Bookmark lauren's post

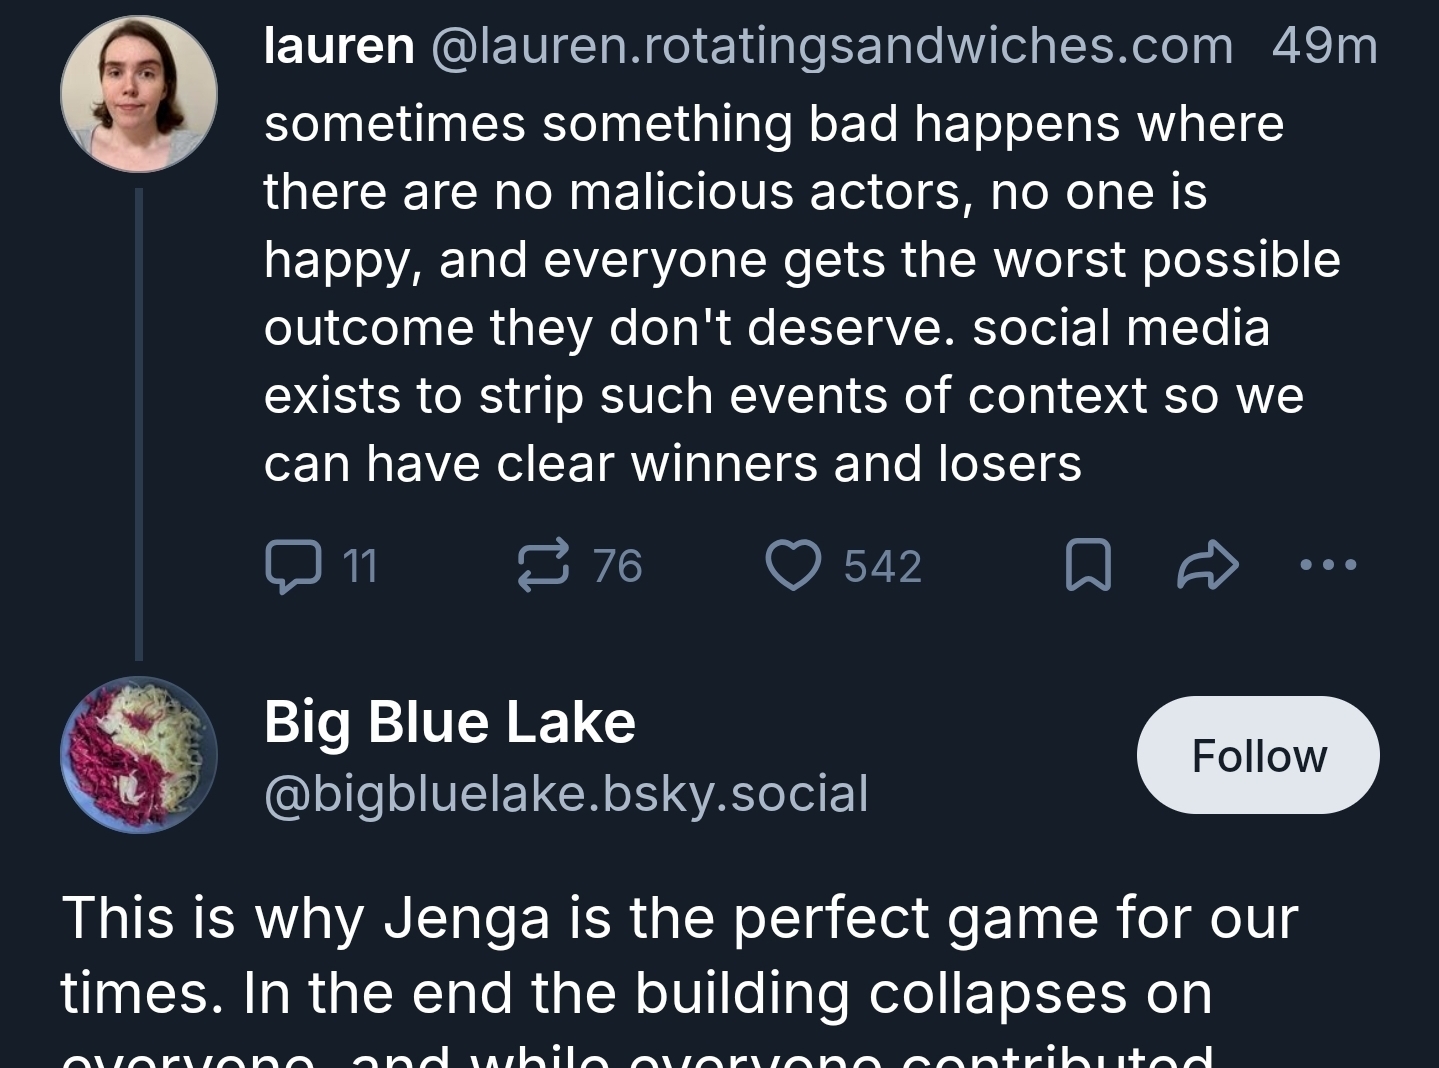(x=1088, y=566)
